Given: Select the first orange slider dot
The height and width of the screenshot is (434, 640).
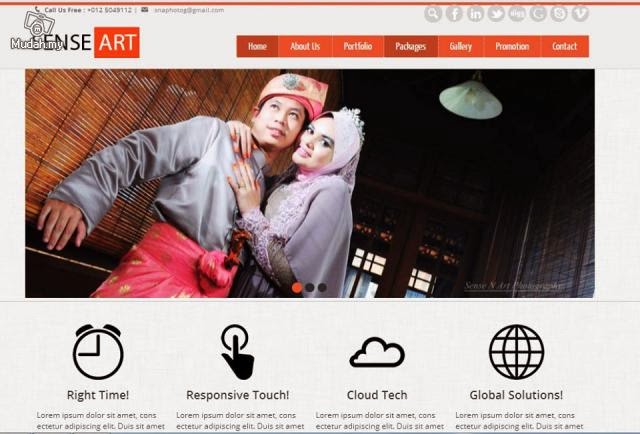Looking at the screenshot, I should pyautogui.click(x=297, y=287).
